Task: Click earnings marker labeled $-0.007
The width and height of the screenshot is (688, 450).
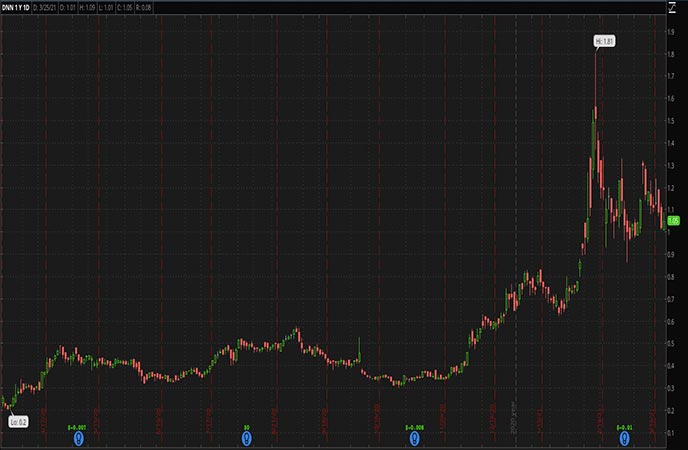Action: point(78,438)
